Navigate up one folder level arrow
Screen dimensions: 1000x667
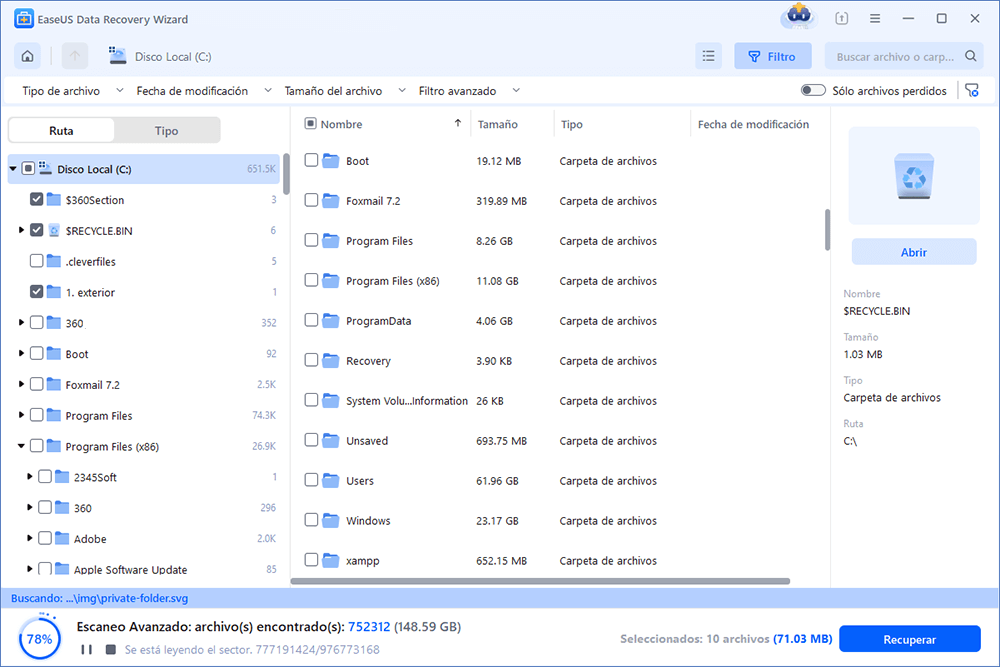75,56
